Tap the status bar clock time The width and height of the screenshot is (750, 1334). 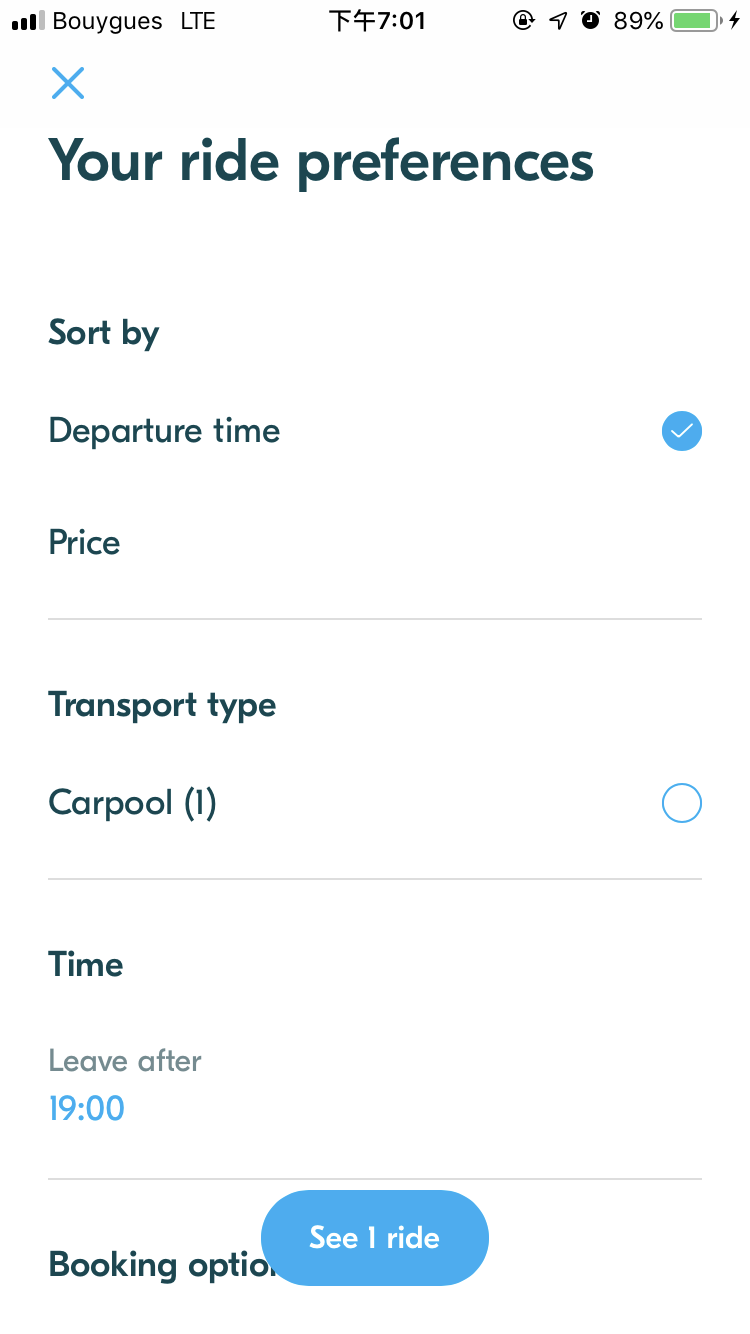[x=377, y=21]
